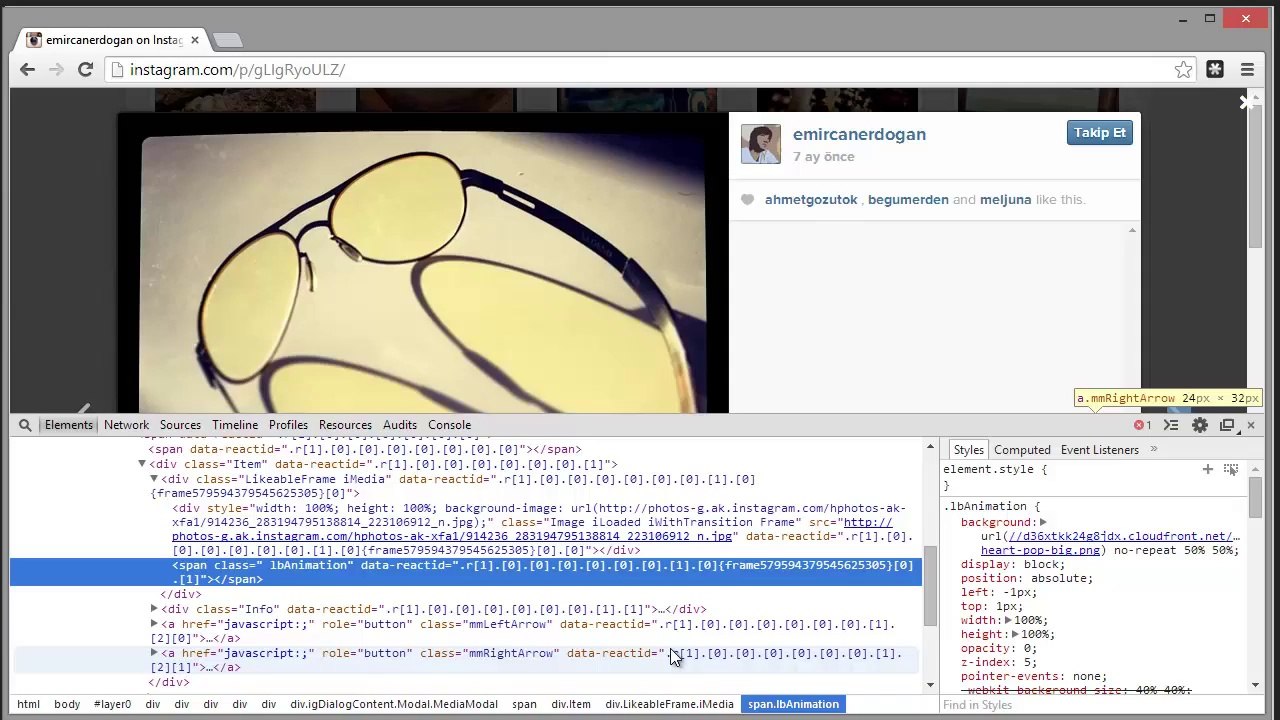The height and width of the screenshot is (720, 1280).
Task: Show more sidebar panes chevron
Action: tap(1153, 450)
